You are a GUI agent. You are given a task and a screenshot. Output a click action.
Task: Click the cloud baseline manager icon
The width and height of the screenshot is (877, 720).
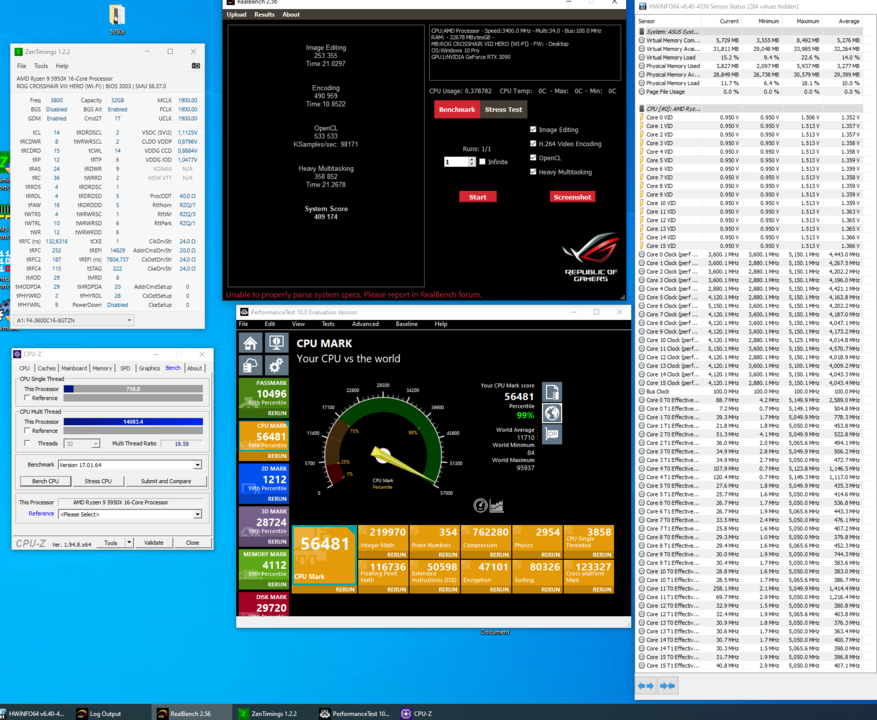coord(251,365)
